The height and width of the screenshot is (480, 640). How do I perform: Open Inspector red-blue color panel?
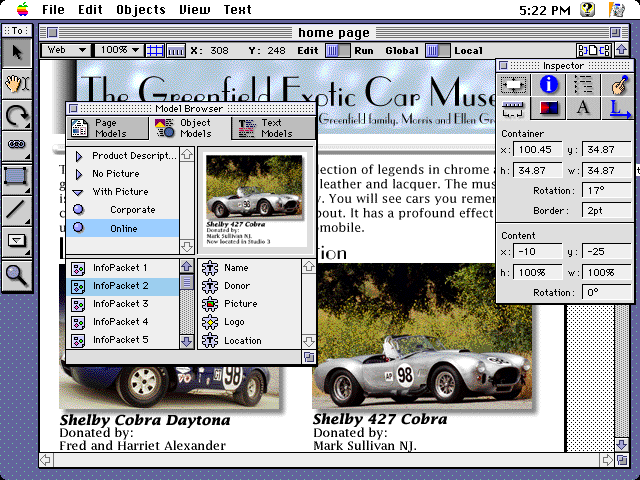click(x=548, y=109)
